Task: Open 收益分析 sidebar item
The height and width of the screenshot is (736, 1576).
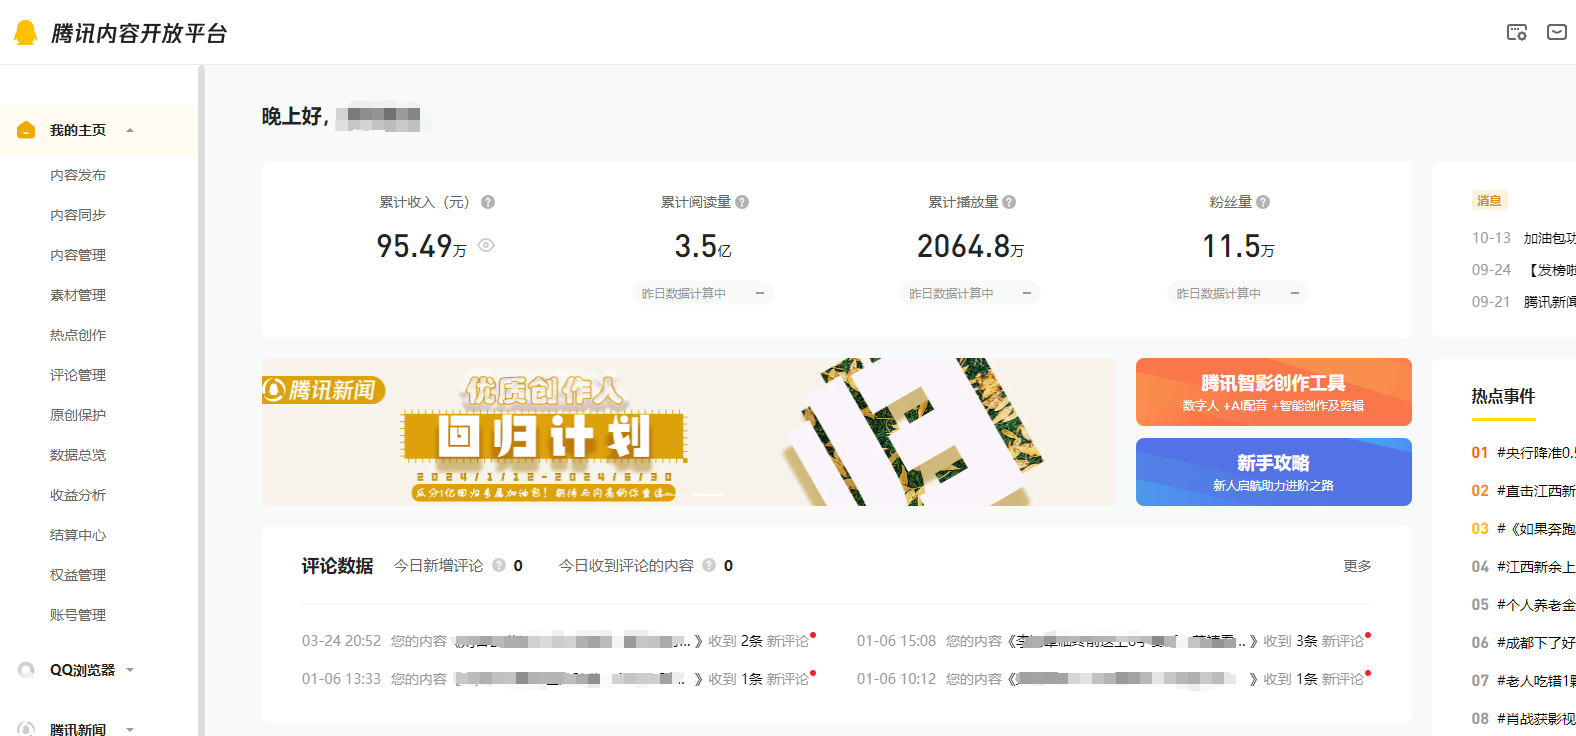Action: pos(78,495)
